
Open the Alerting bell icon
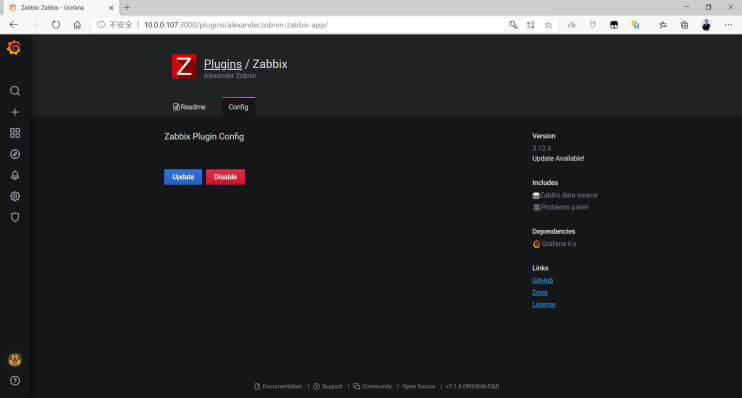[x=15, y=175]
